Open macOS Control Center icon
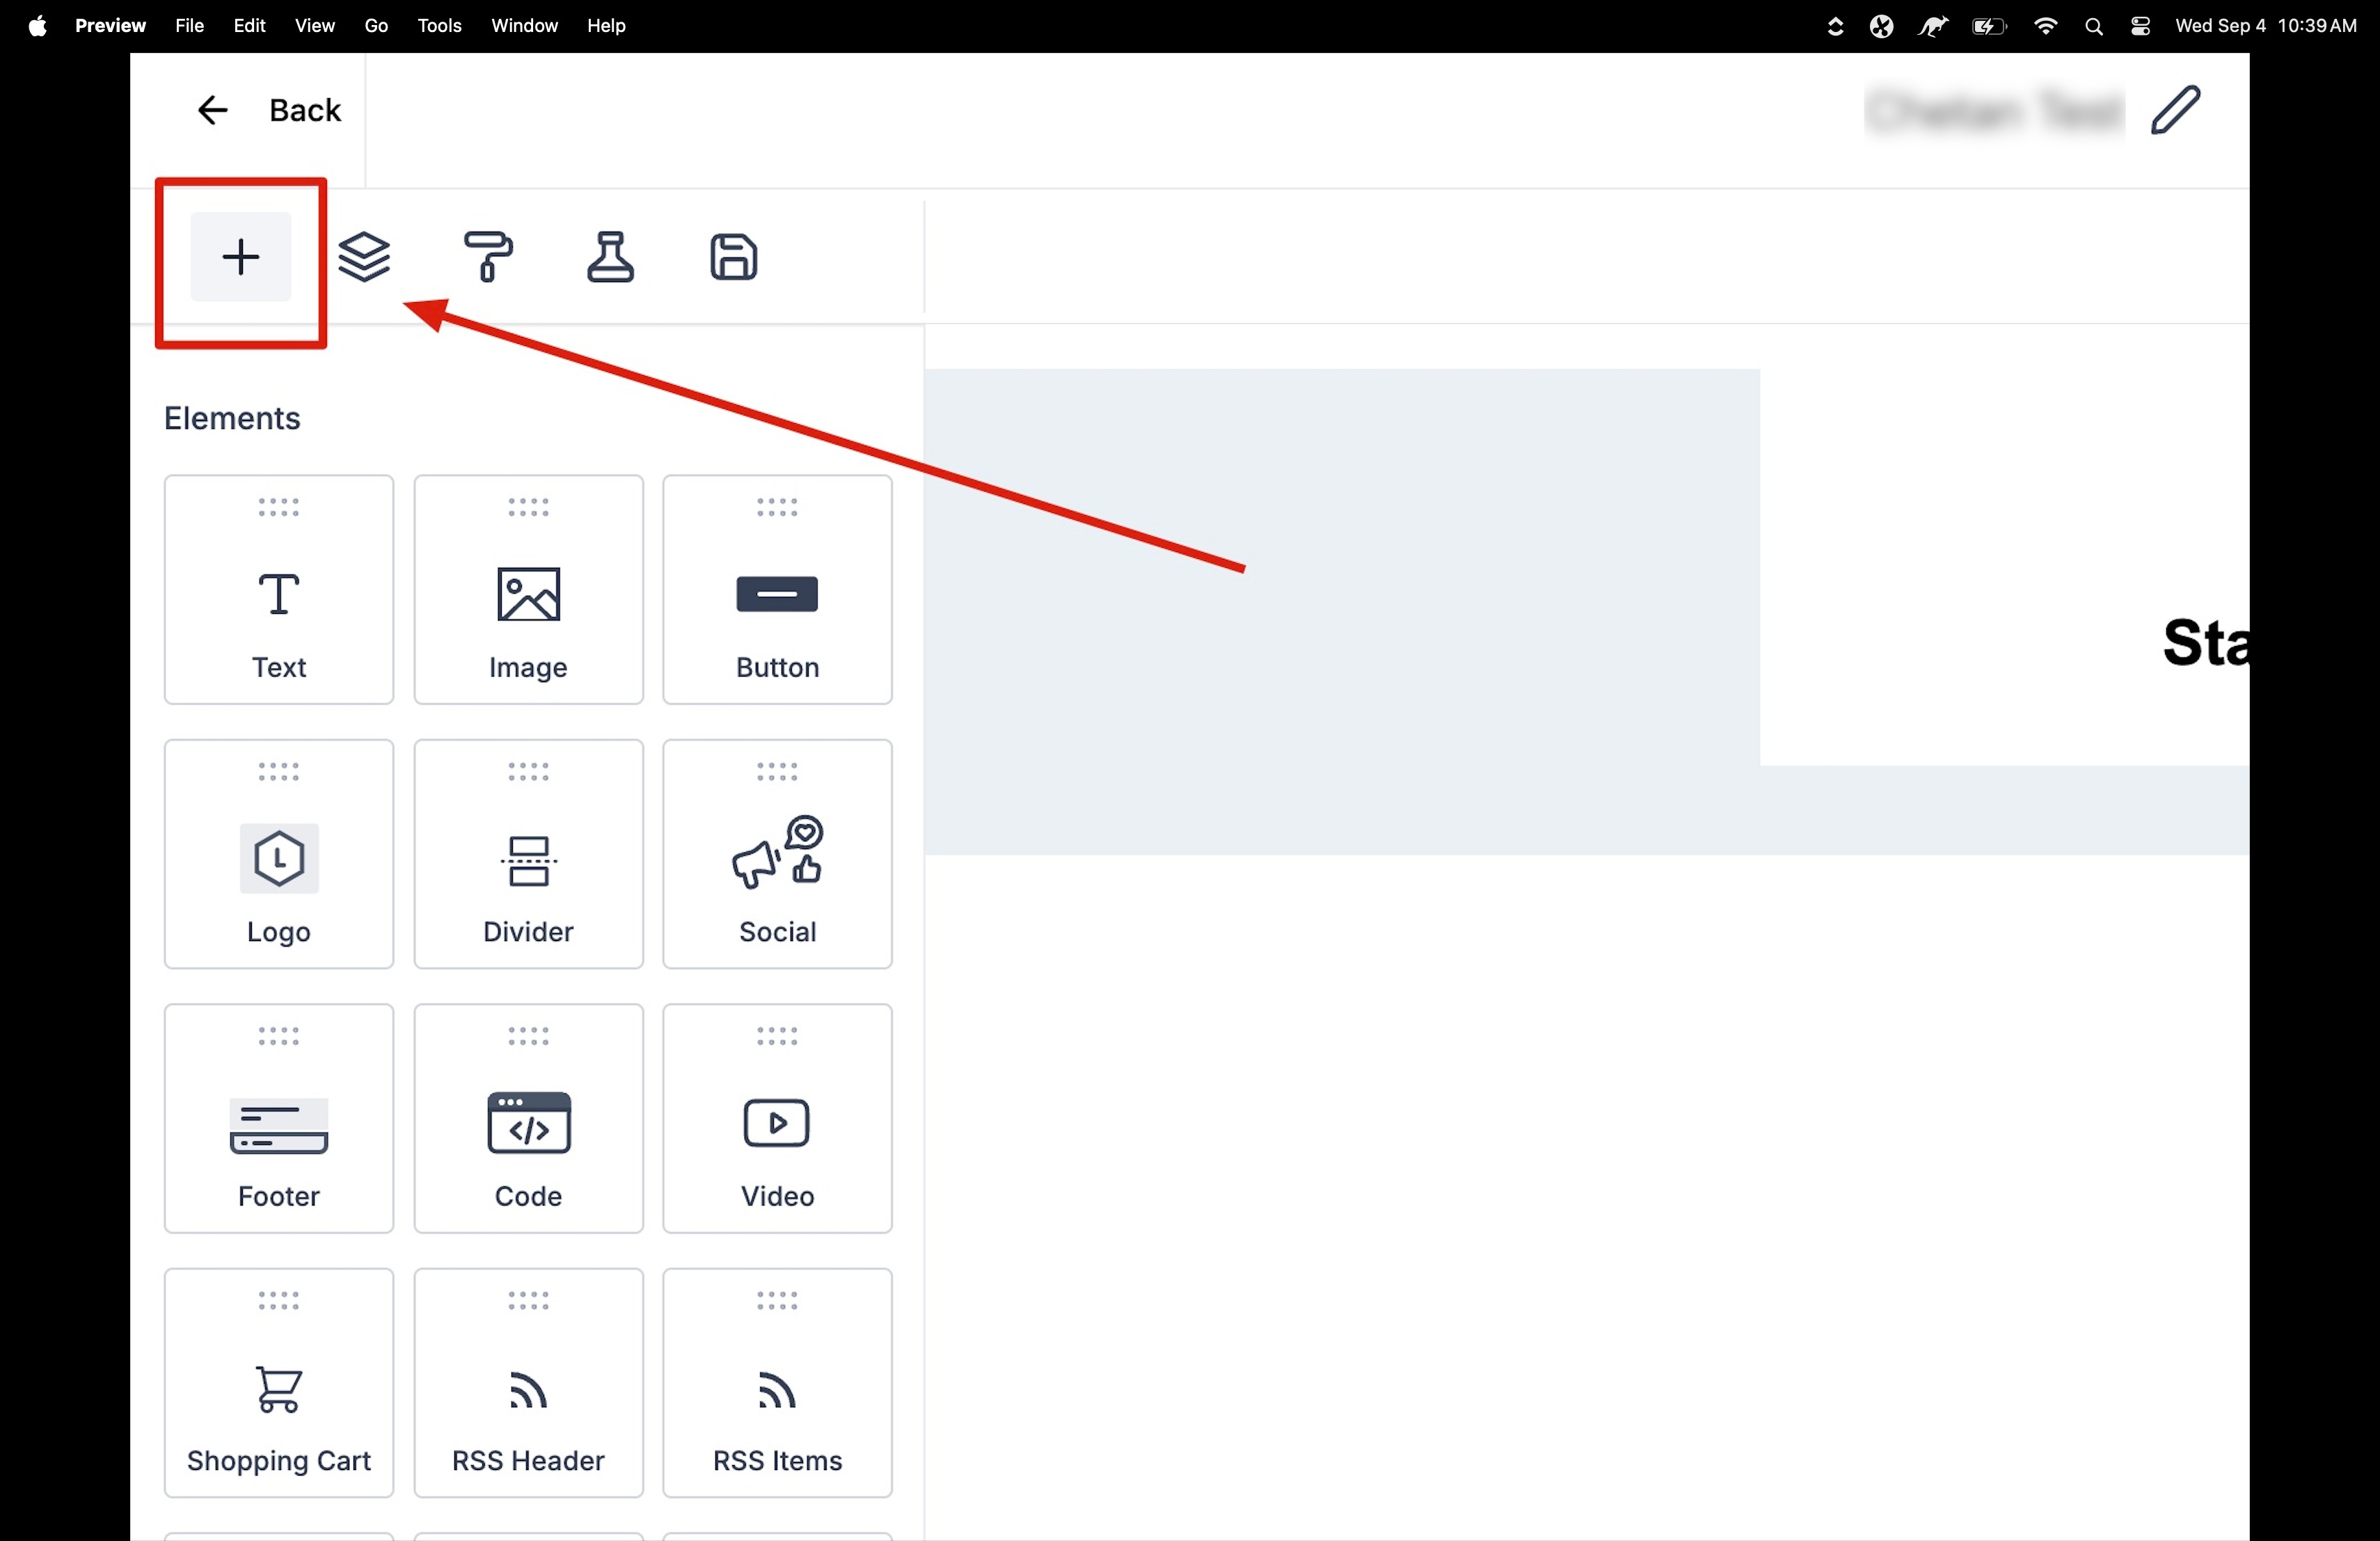The width and height of the screenshot is (2380, 1541). [x=2140, y=26]
